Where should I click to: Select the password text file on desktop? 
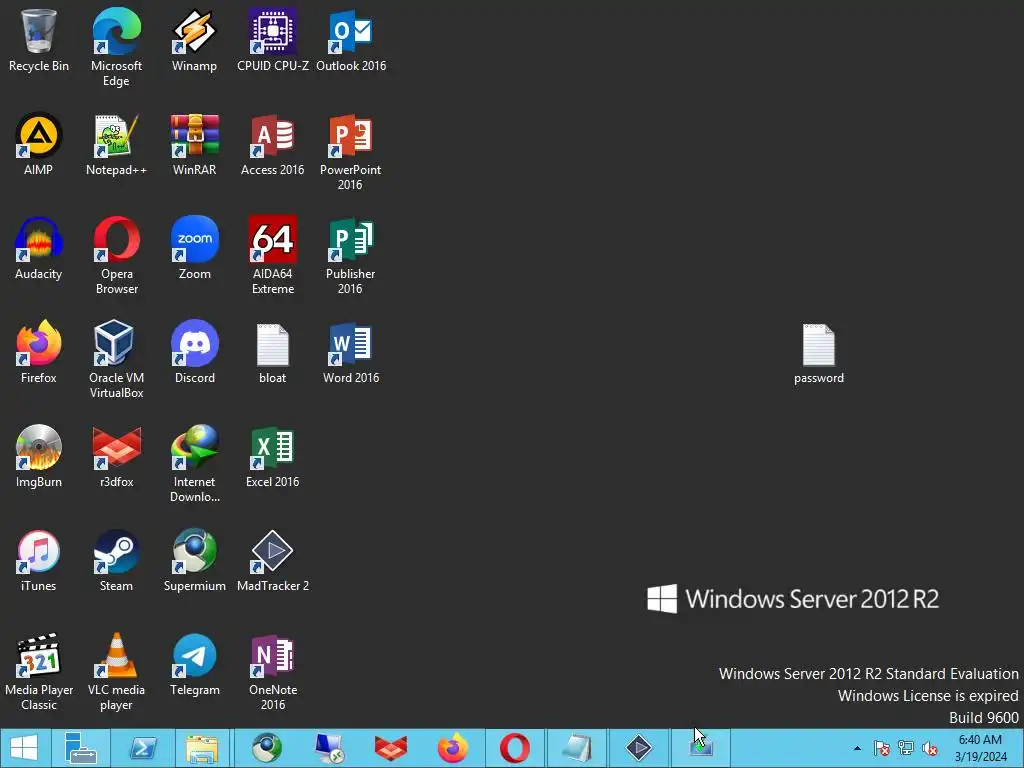pyautogui.click(x=819, y=353)
